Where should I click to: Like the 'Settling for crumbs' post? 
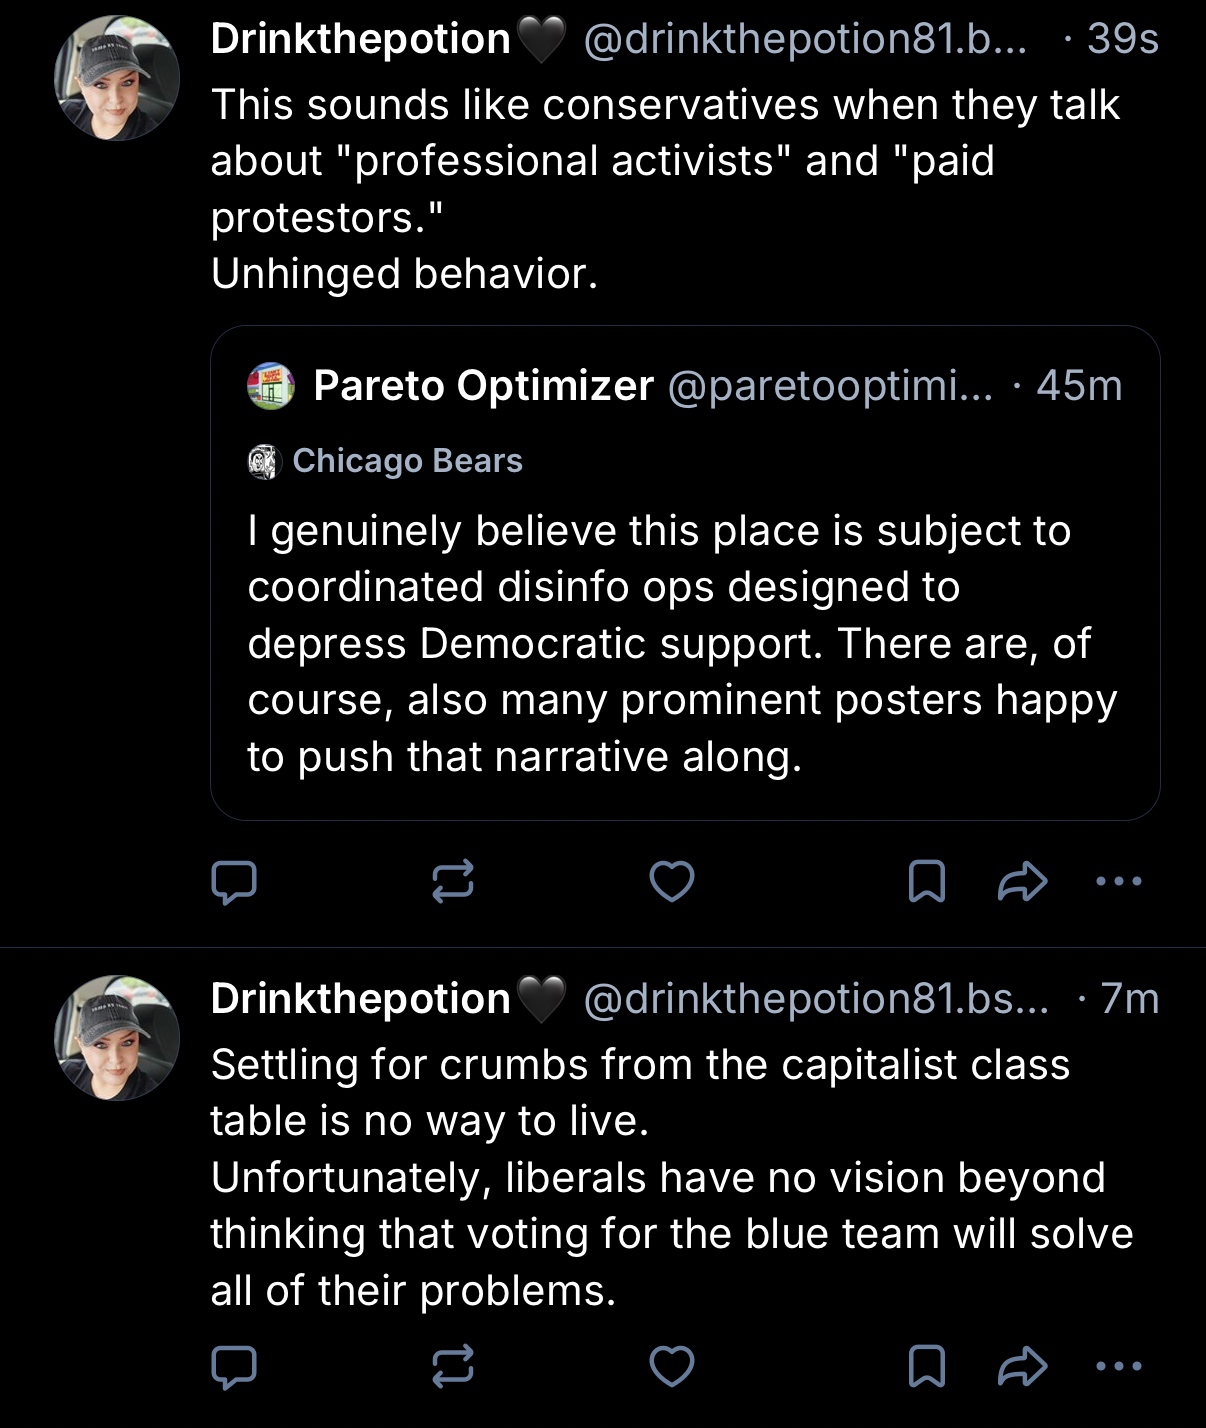click(672, 1366)
